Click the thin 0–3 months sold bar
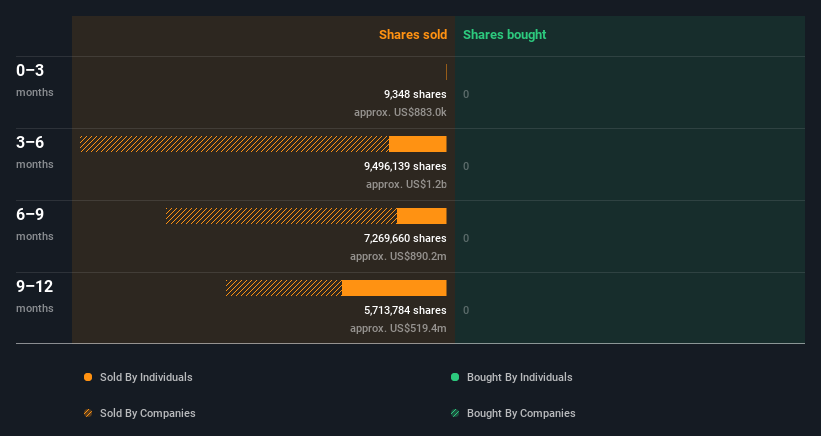The image size is (821, 436). click(446, 72)
